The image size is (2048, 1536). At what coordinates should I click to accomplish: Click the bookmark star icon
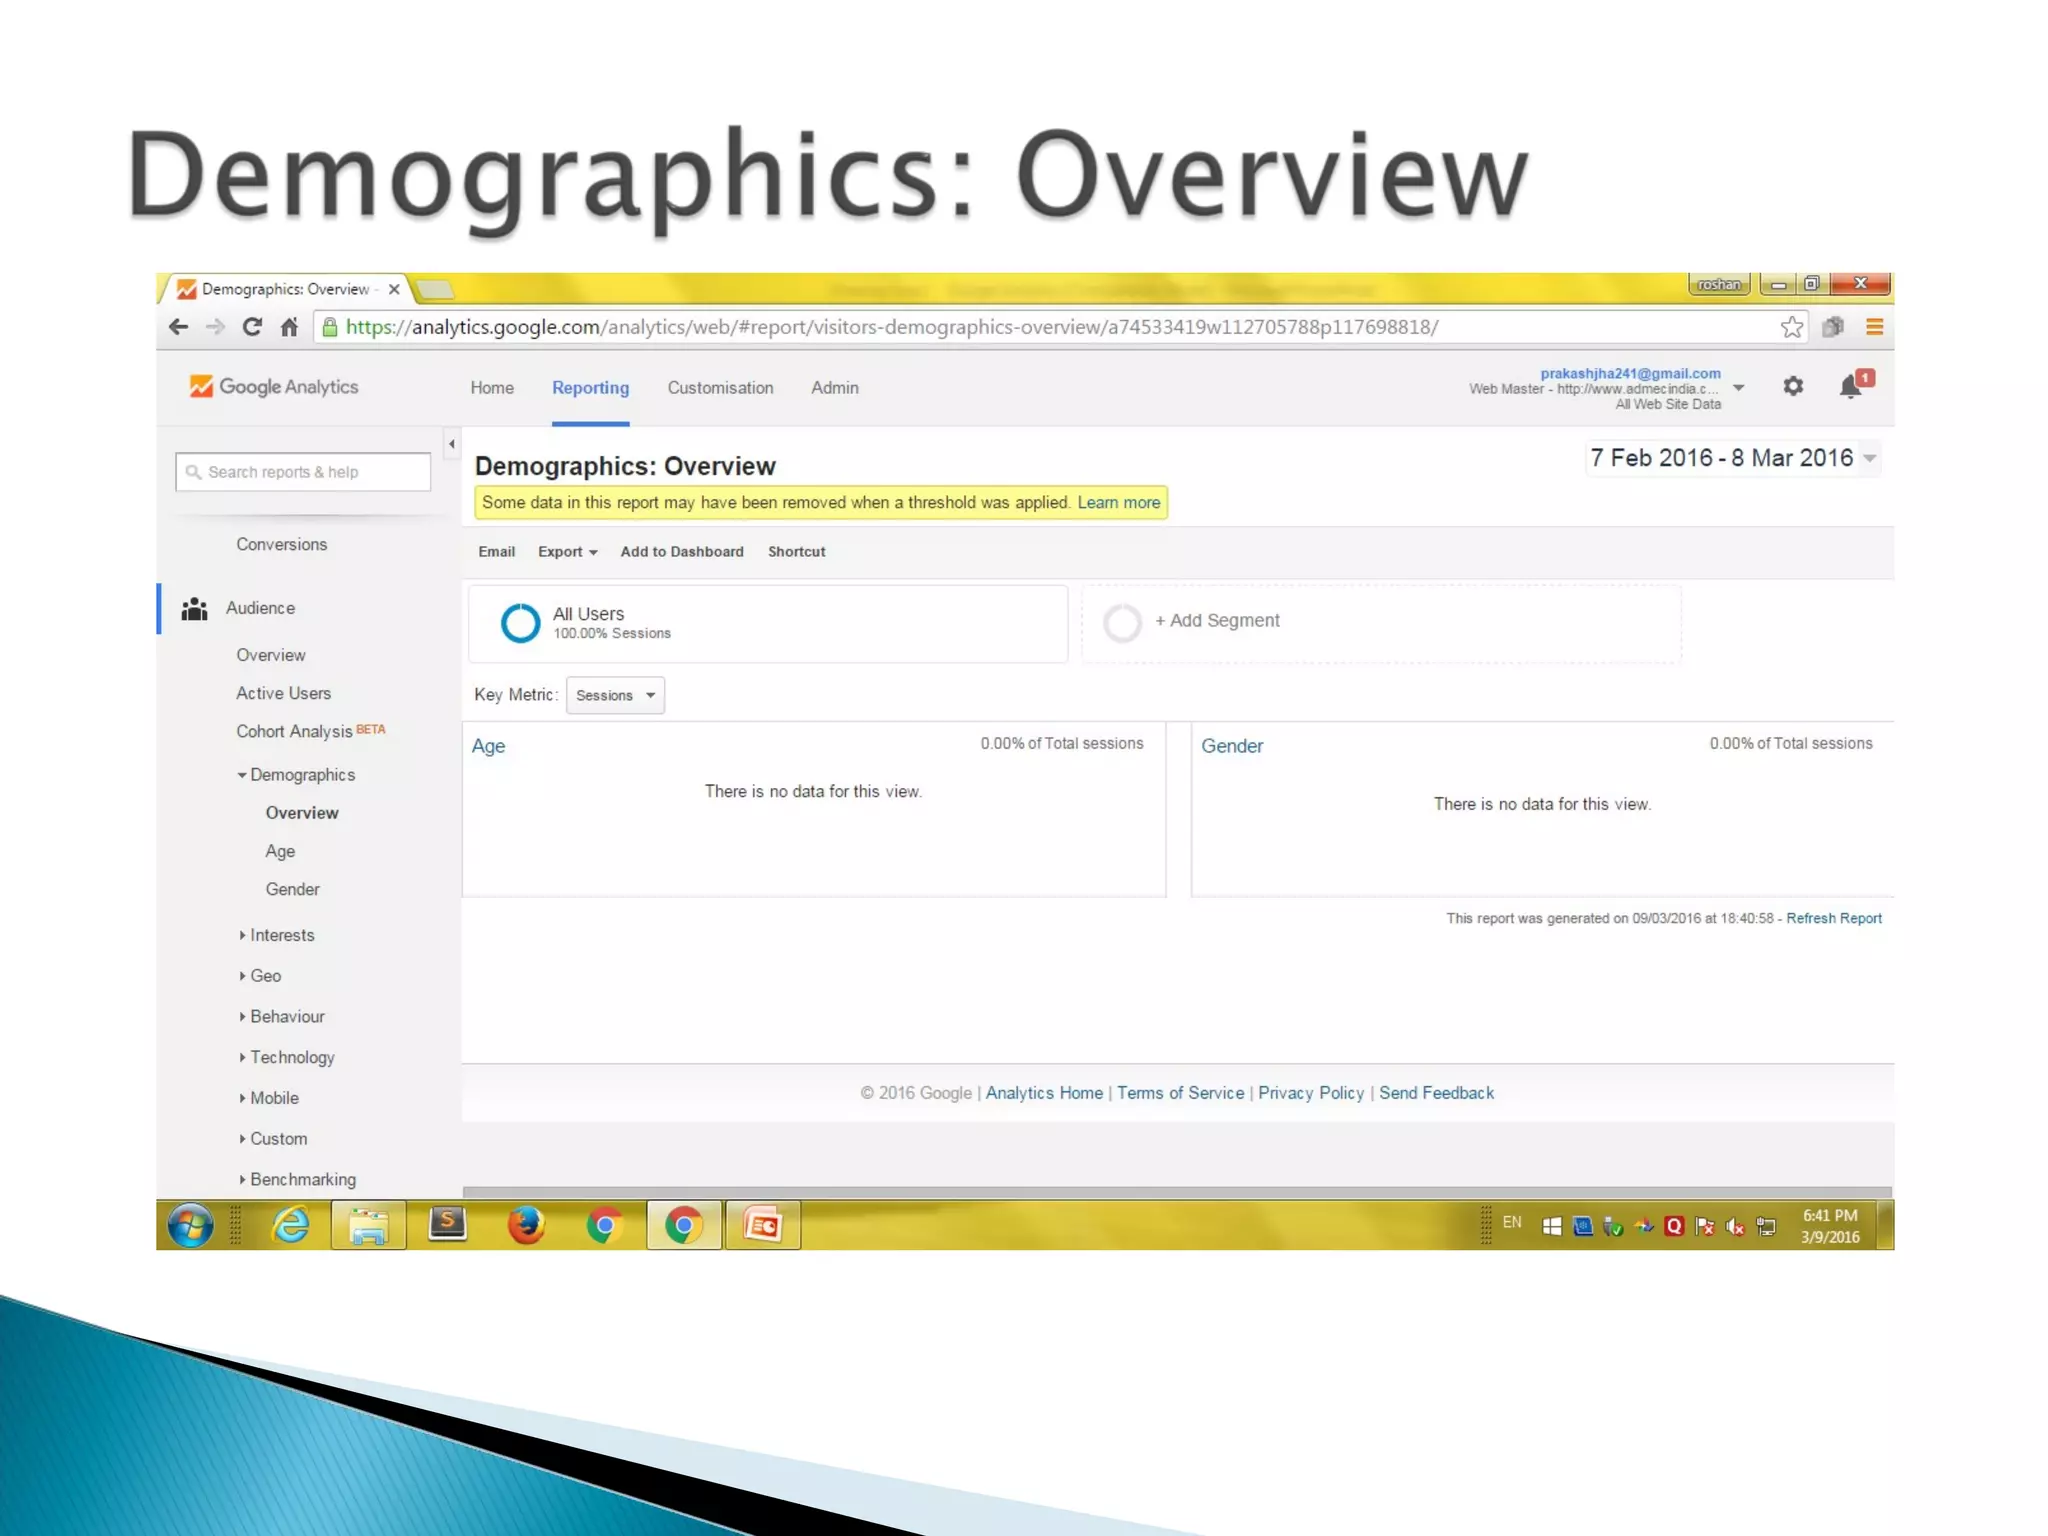(x=1791, y=327)
